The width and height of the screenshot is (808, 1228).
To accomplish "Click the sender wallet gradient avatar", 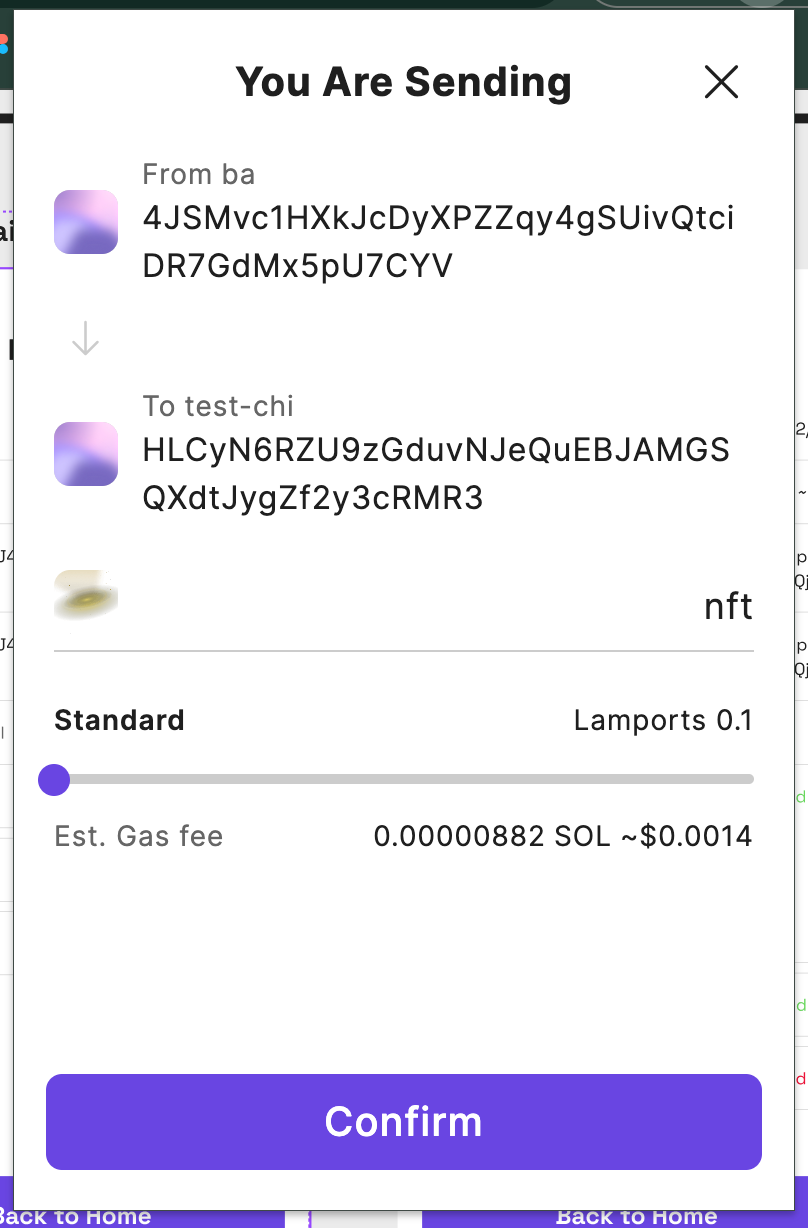I will pos(86,221).
